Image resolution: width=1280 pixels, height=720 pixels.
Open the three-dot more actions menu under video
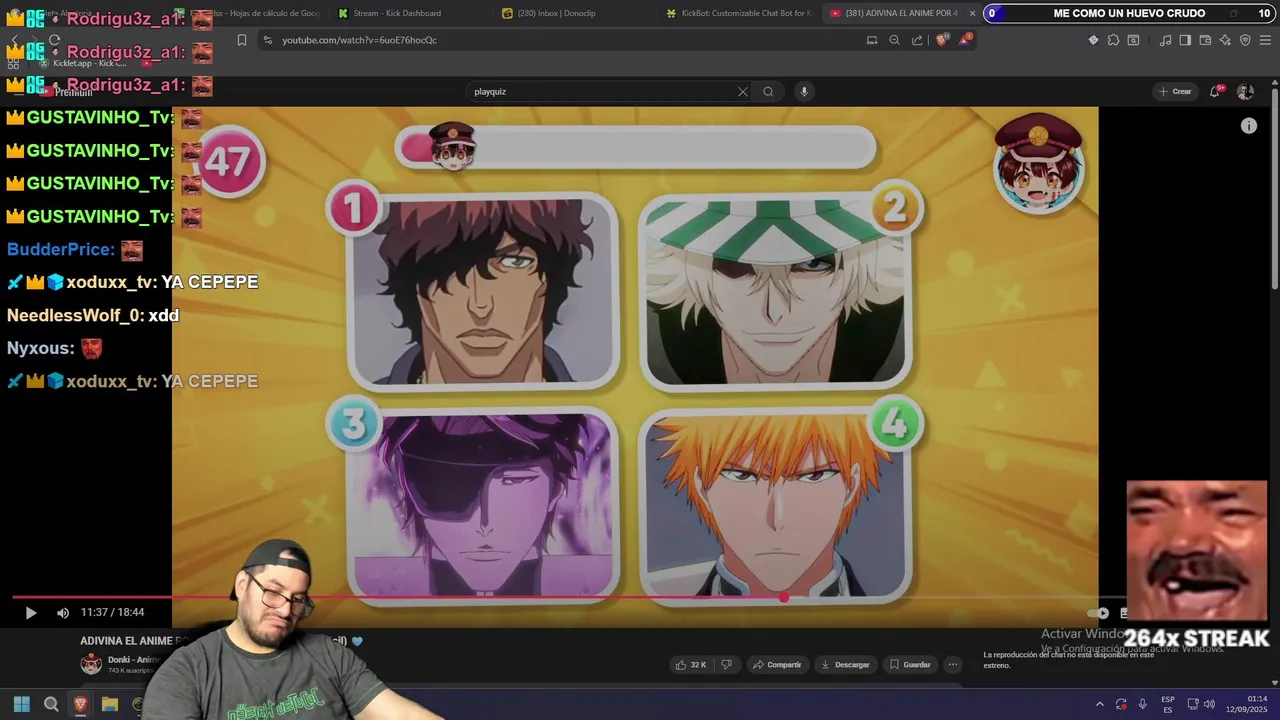click(953, 664)
